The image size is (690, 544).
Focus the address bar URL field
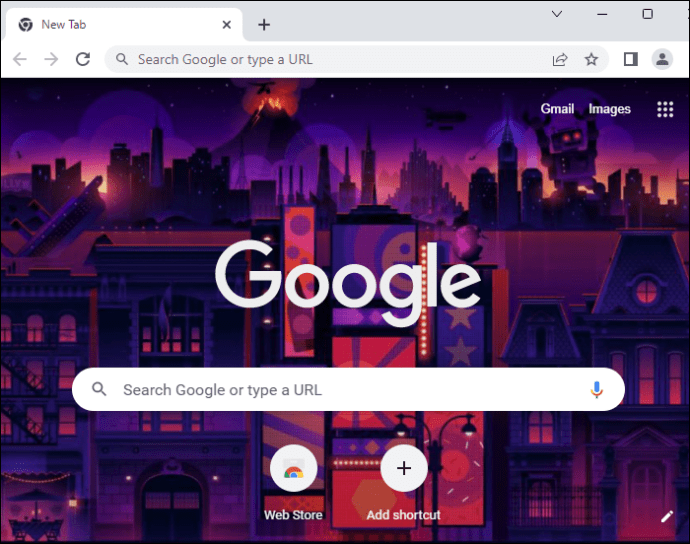[x=356, y=59]
